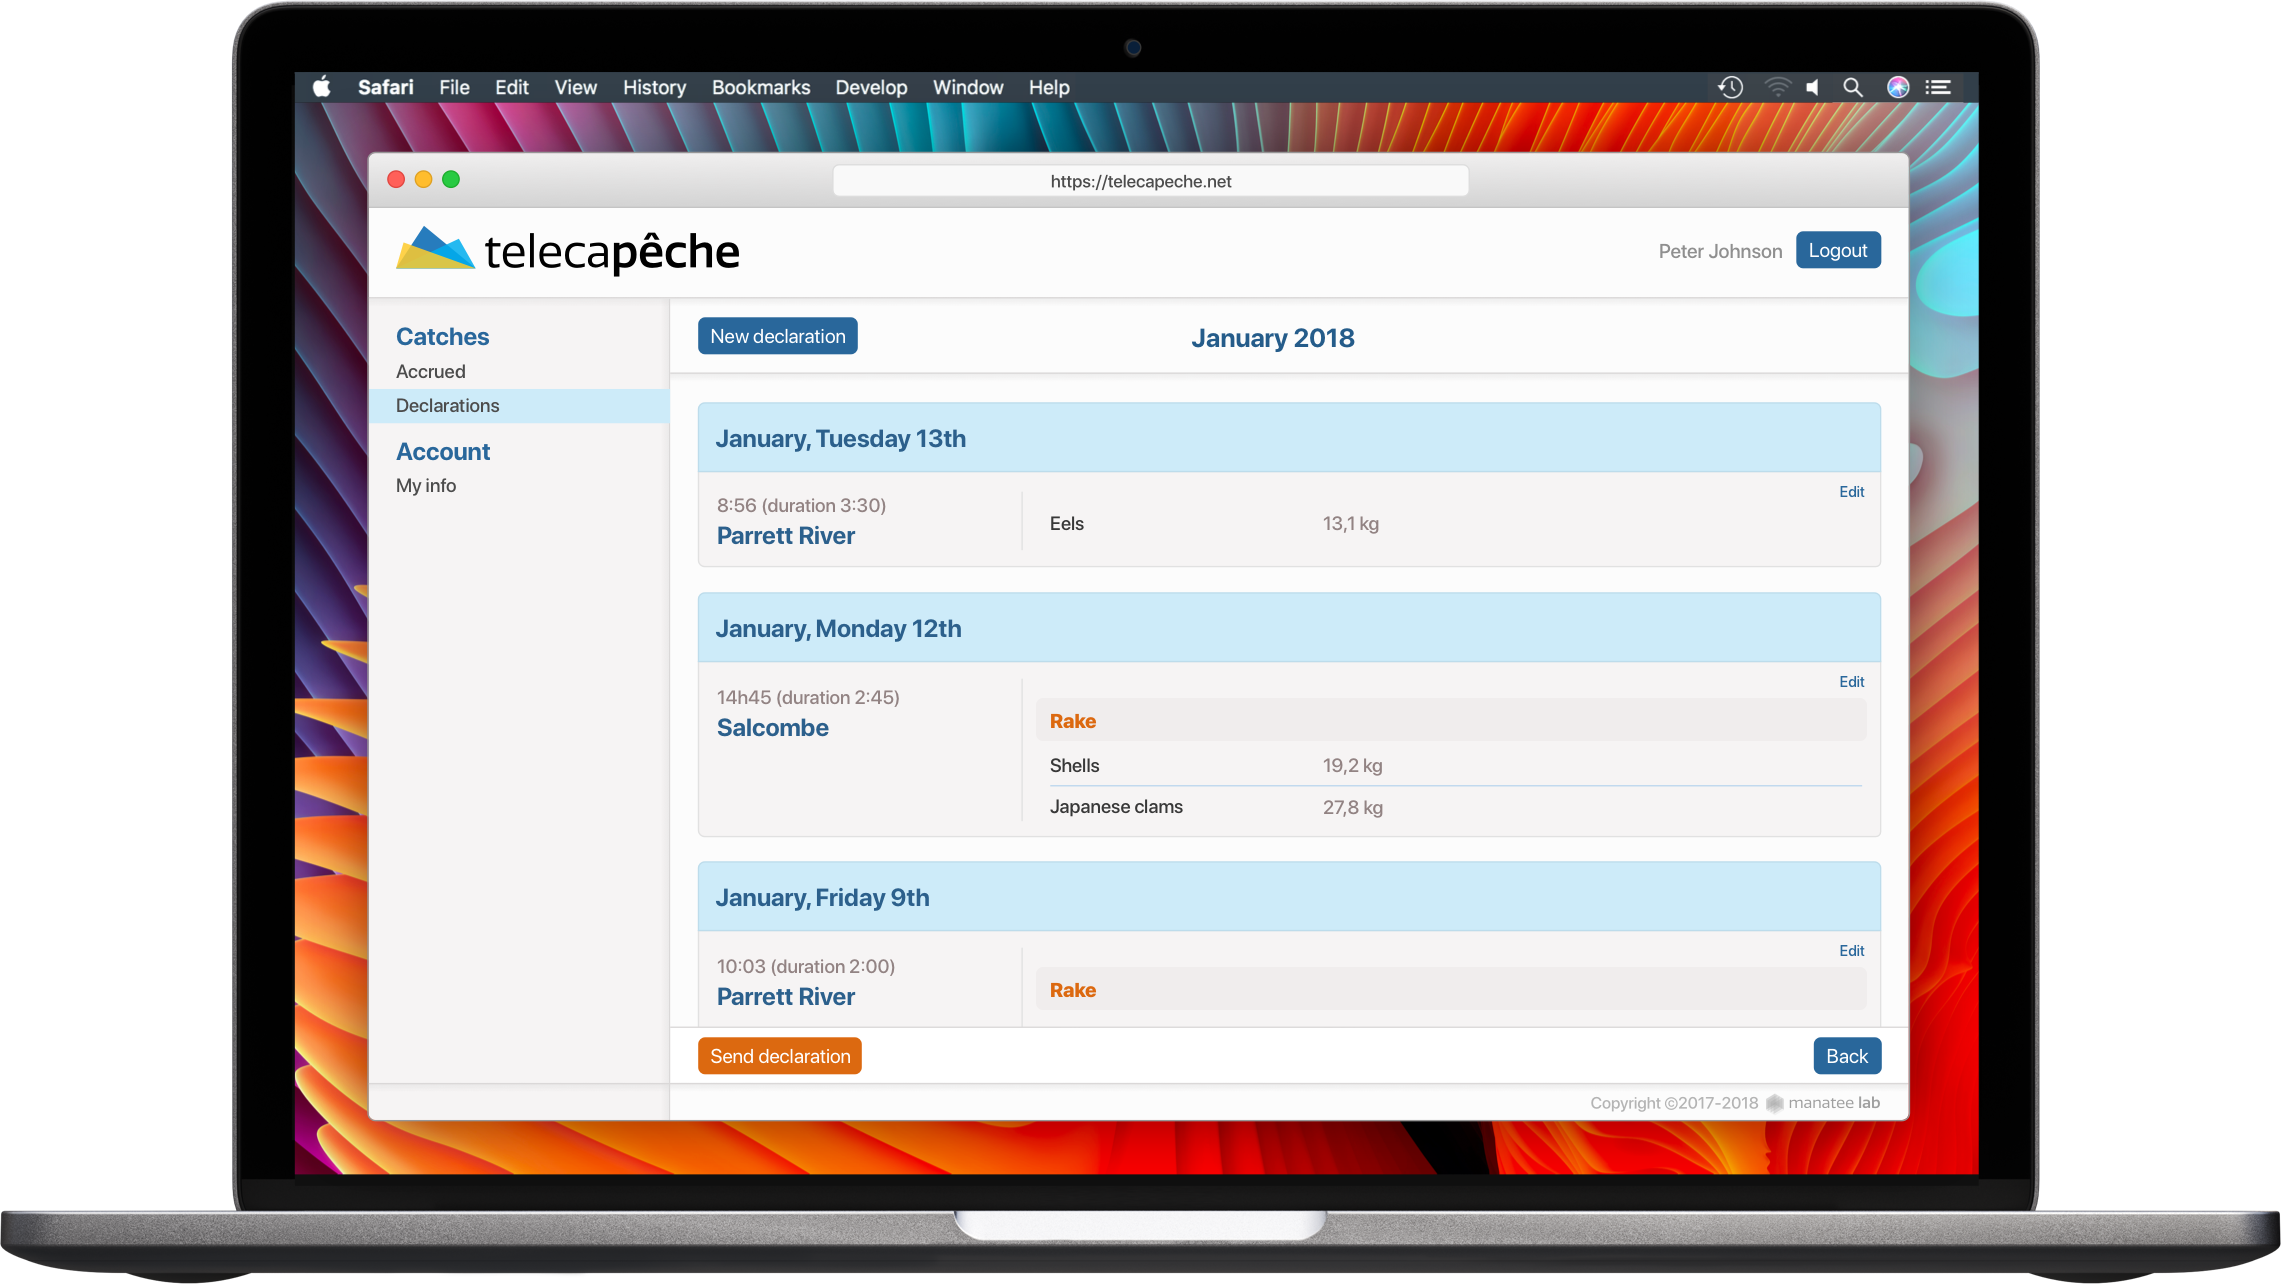Open the Time Machine status icon
Screen dimensions: 2281x1284
coord(1730,87)
